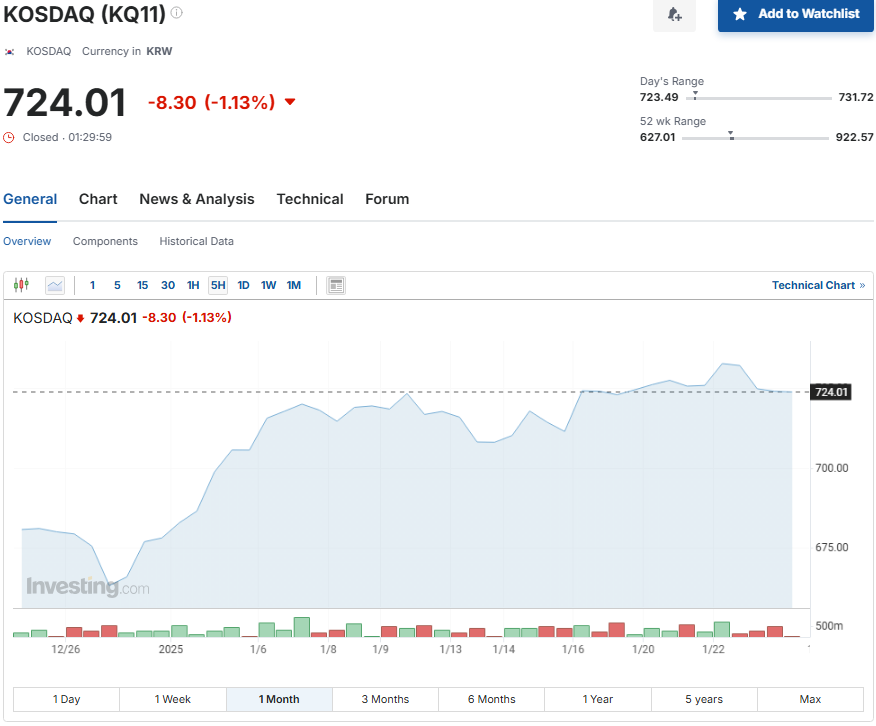876x726 pixels.
Task: Click the large 724.01 price heading
Action: tap(65, 103)
